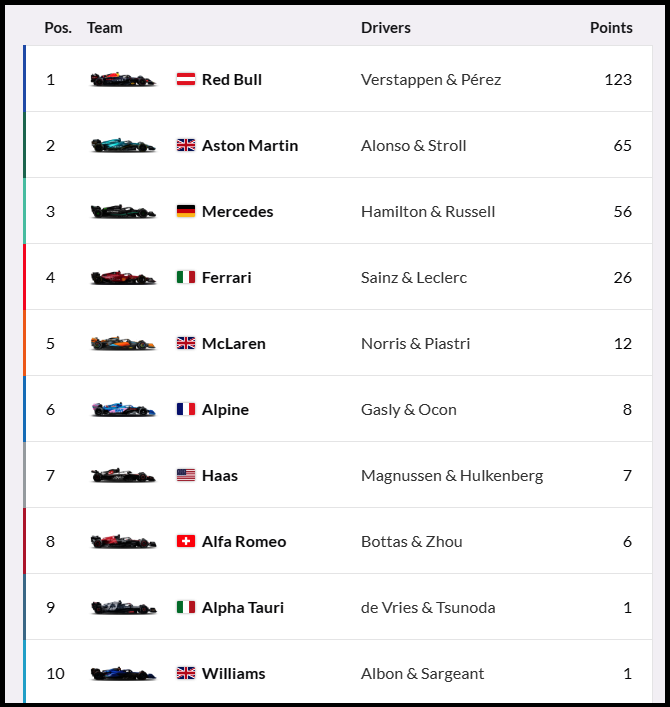Click the Pos. column header
Screen dimensions: 670x707
click(x=58, y=28)
